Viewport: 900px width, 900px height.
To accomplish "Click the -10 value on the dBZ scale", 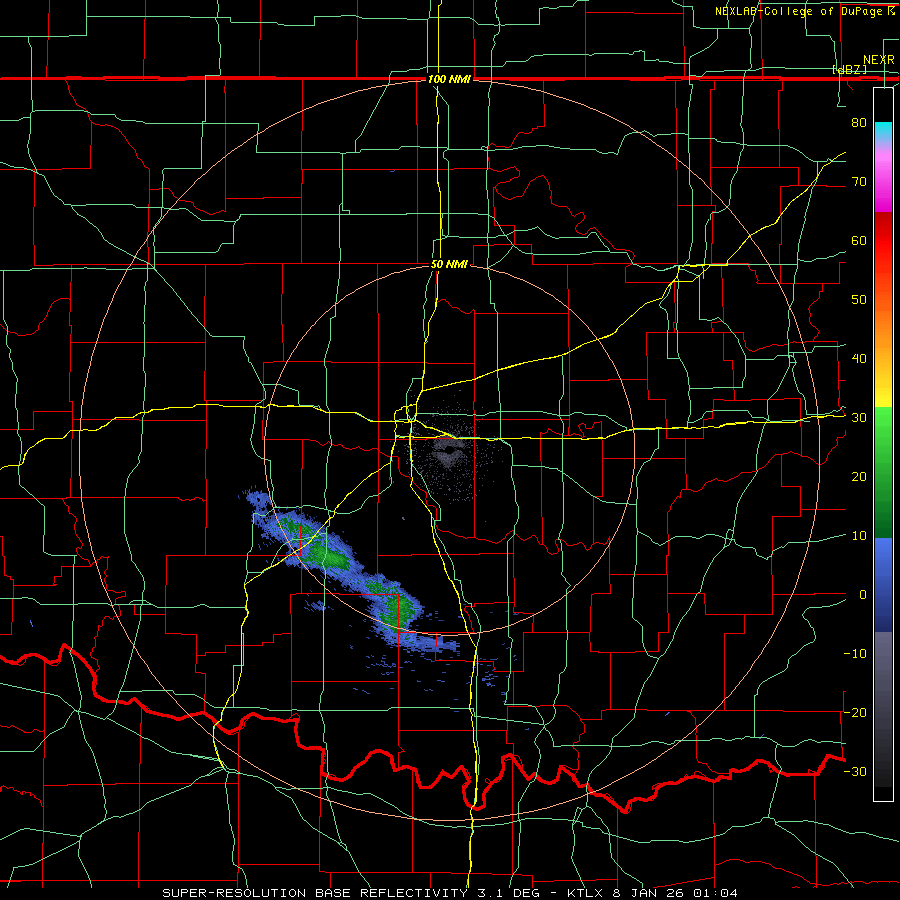I will 855,654.
